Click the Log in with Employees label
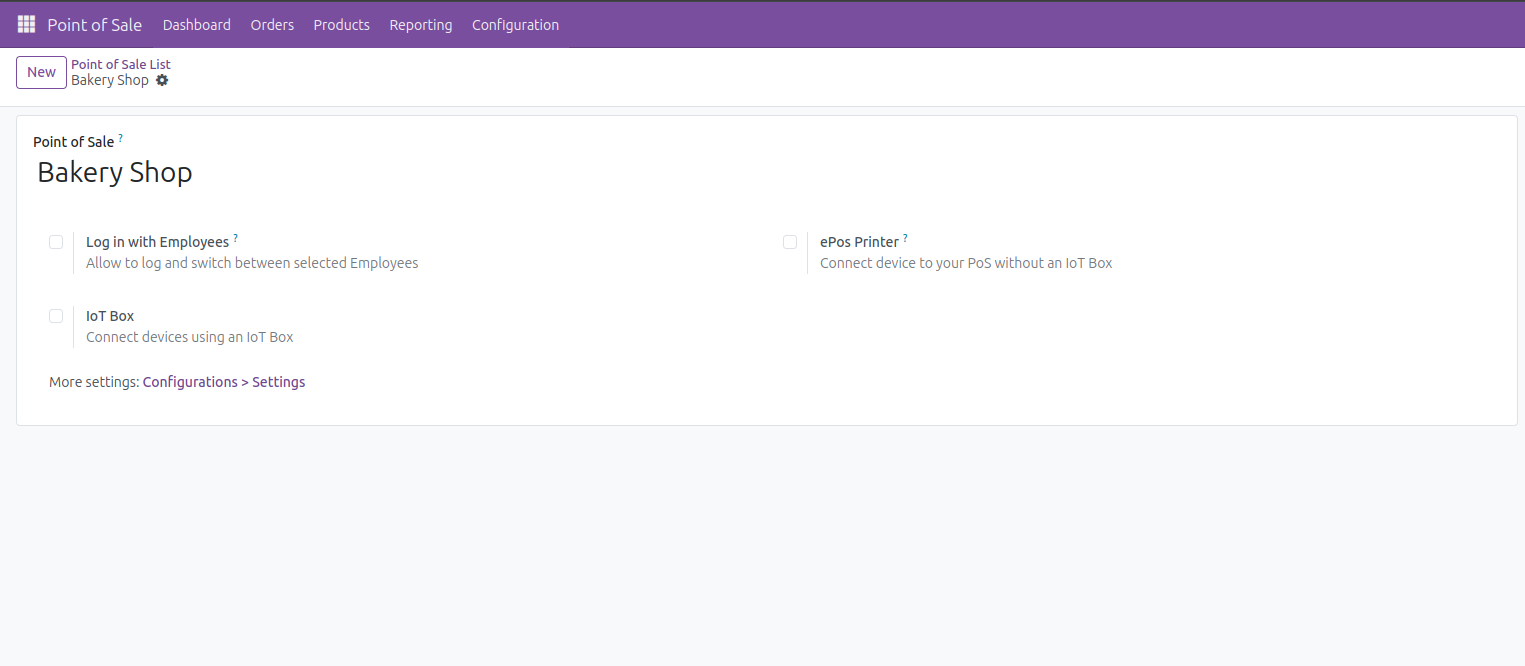This screenshot has height=666, width=1525. [x=157, y=242]
